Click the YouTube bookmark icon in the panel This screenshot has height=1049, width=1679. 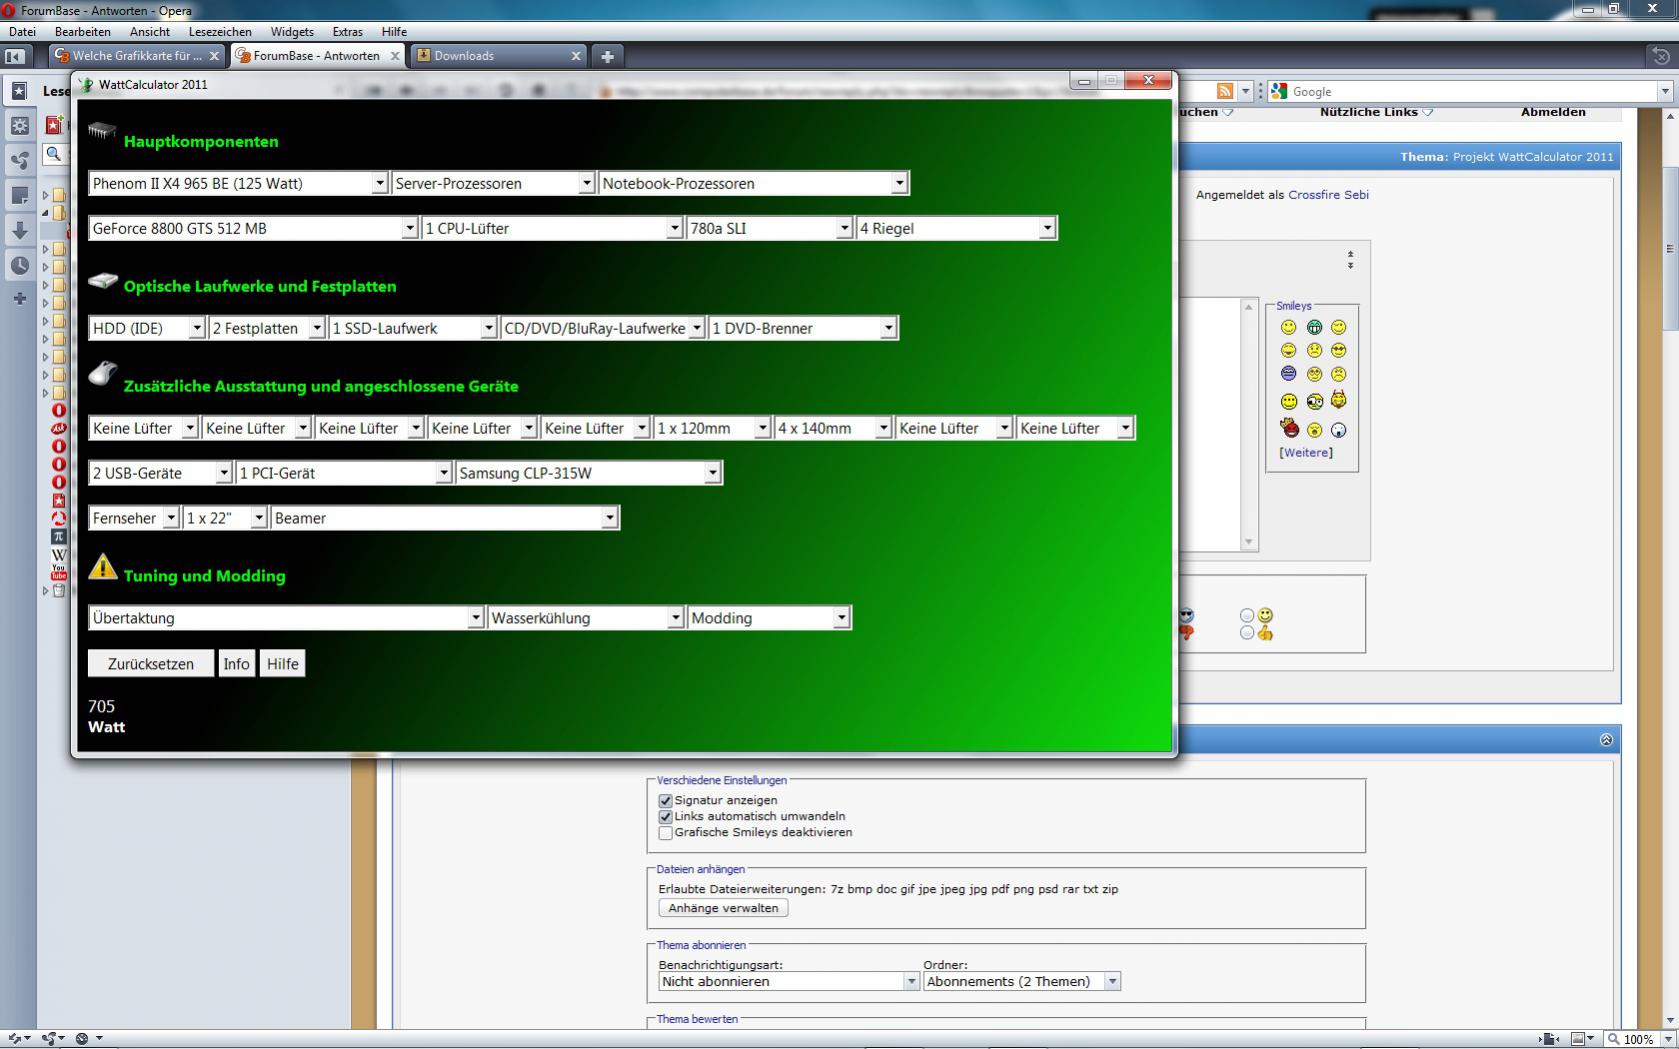59,572
